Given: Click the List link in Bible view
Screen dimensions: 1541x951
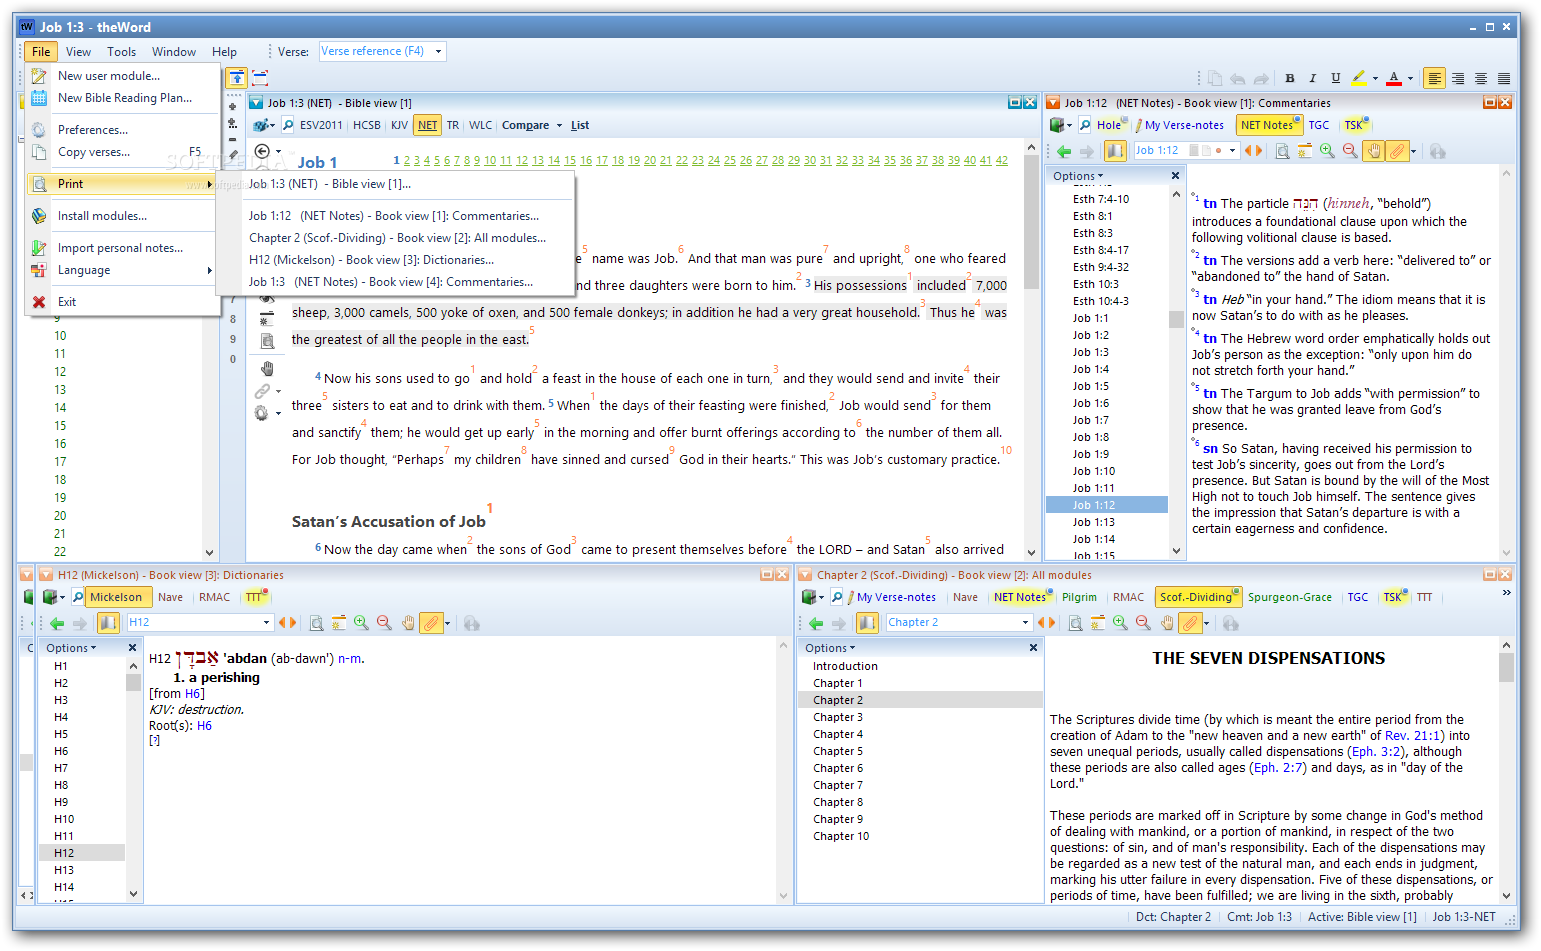Looking at the screenshot, I should point(580,125).
